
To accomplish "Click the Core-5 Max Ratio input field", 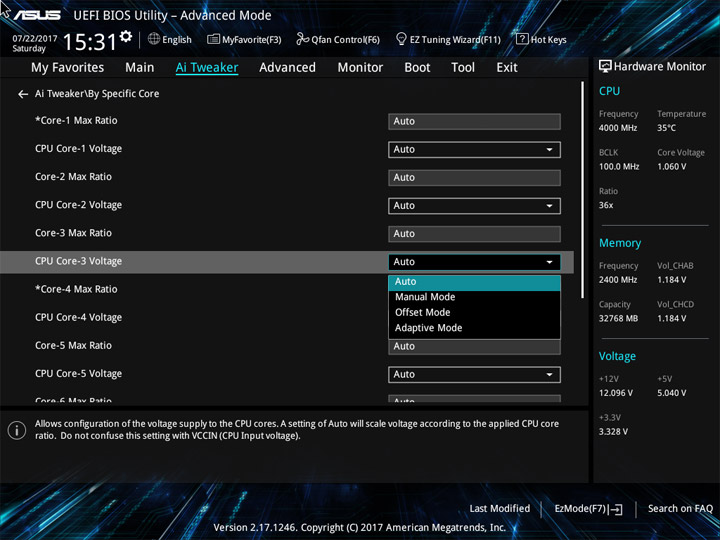I will 474,347.
